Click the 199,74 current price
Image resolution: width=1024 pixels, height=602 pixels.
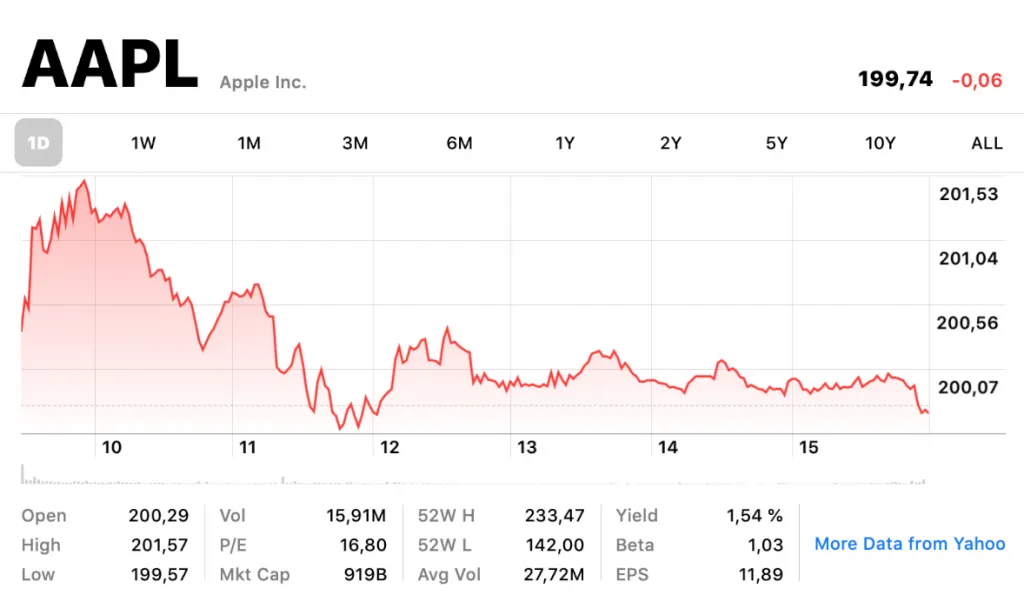coord(895,80)
